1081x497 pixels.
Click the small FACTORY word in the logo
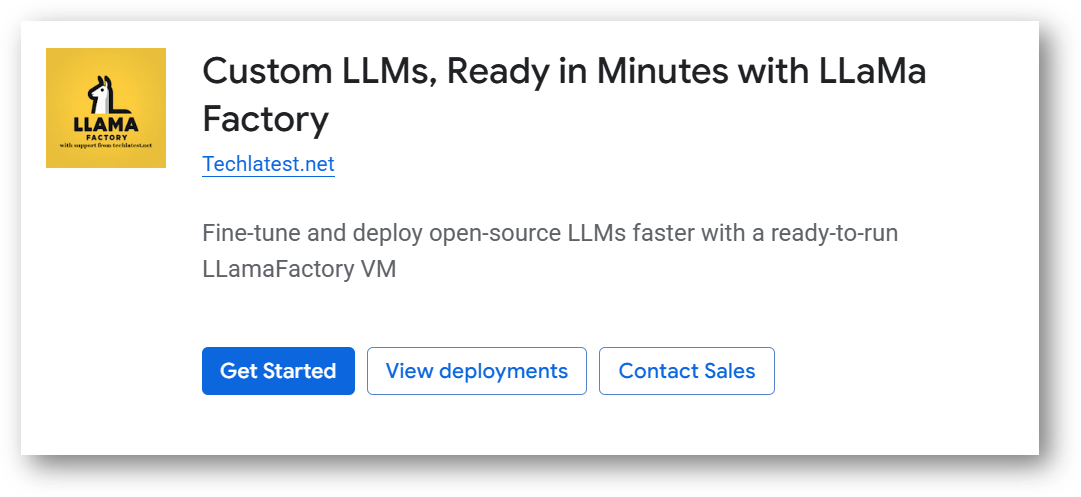(x=105, y=138)
